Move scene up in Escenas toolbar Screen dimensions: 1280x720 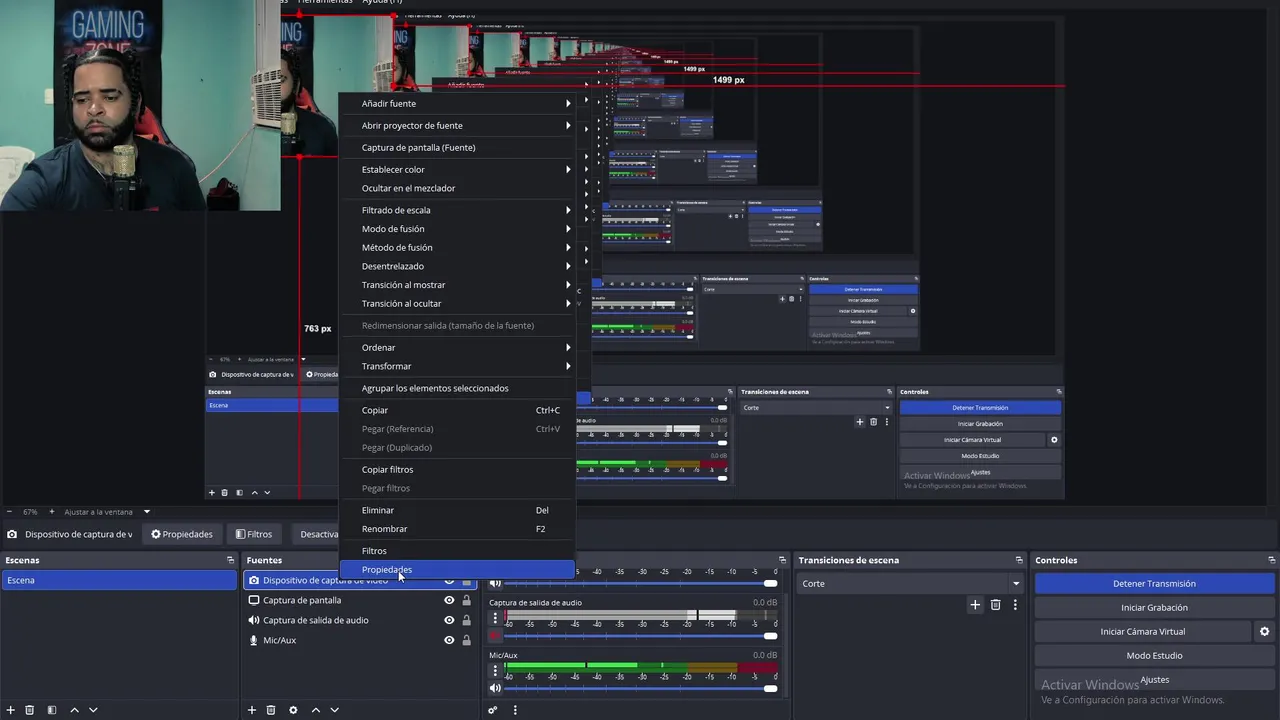click(74, 710)
